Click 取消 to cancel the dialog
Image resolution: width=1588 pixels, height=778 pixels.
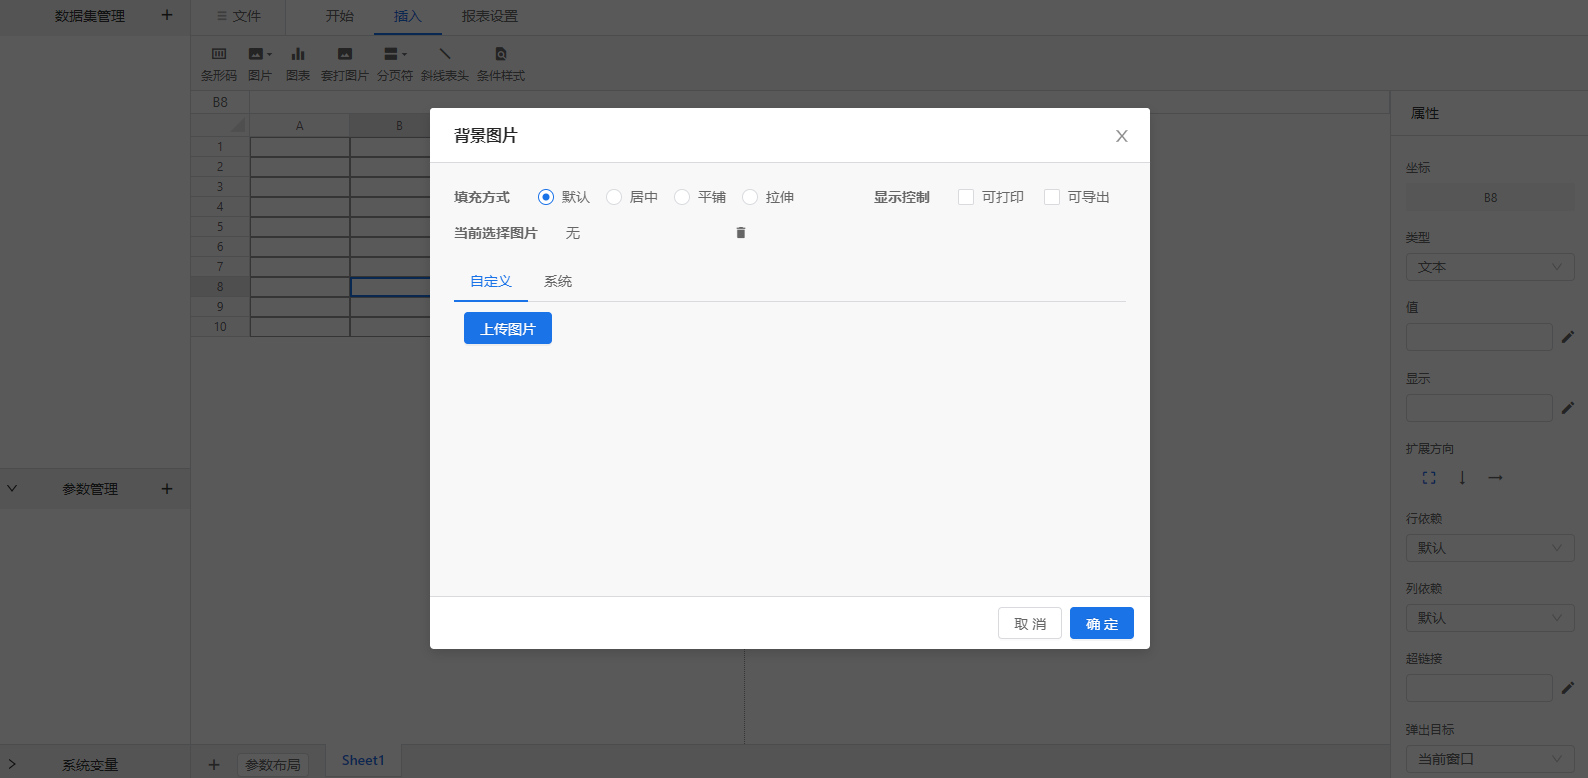coord(1030,623)
